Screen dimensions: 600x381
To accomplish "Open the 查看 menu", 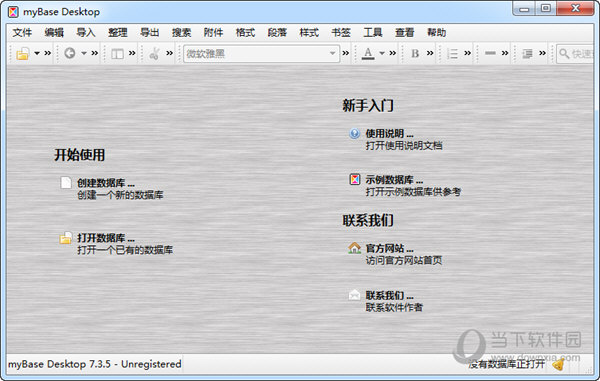I will click(x=404, y=33).
